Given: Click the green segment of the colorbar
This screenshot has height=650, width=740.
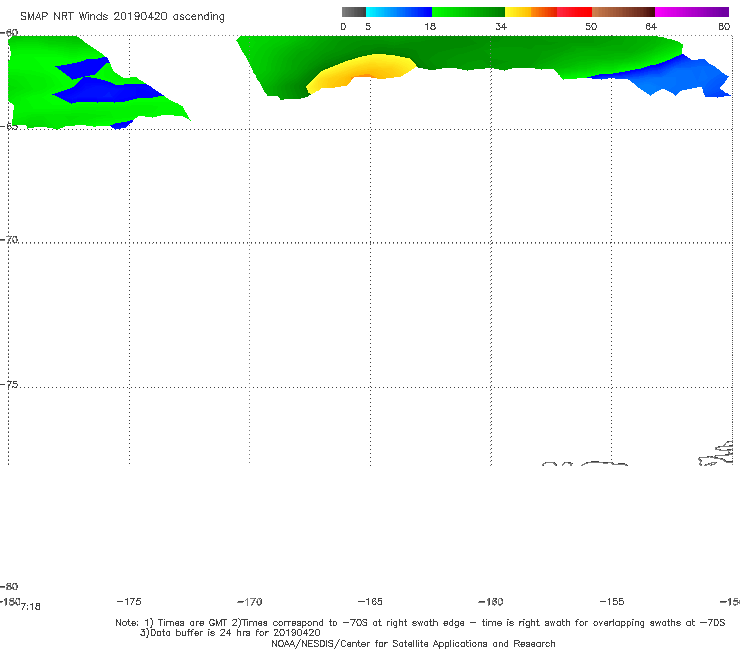Looking at the screenshot, I should [468, 12].
